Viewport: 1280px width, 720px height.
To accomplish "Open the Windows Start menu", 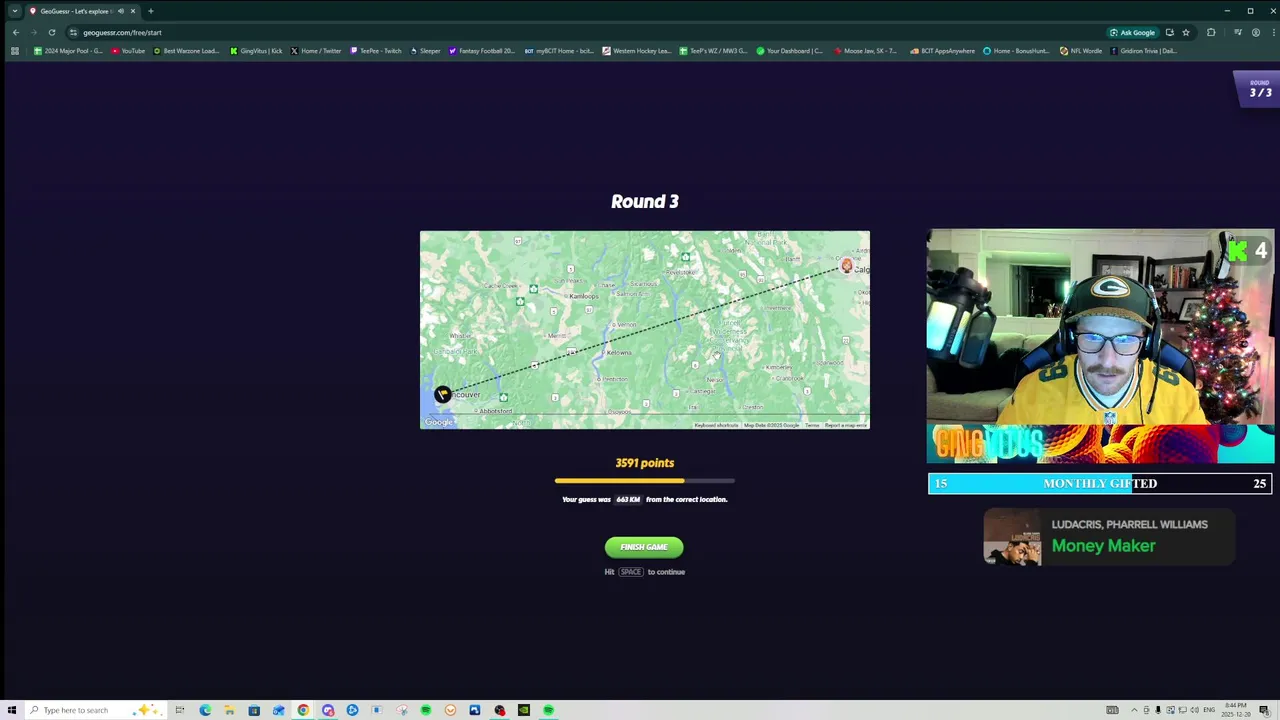I will tap(11, 710).
